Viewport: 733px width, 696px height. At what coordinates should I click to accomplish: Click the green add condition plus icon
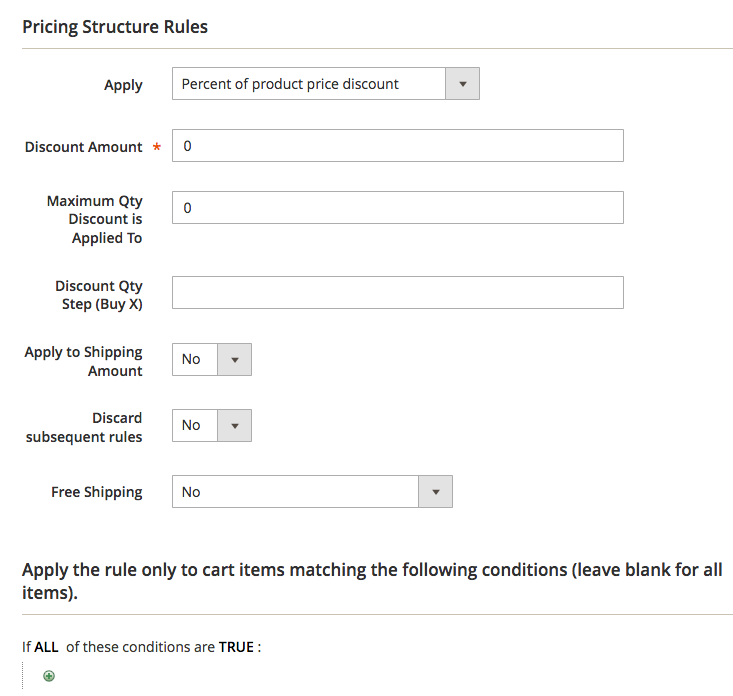(x=49, y=676)
